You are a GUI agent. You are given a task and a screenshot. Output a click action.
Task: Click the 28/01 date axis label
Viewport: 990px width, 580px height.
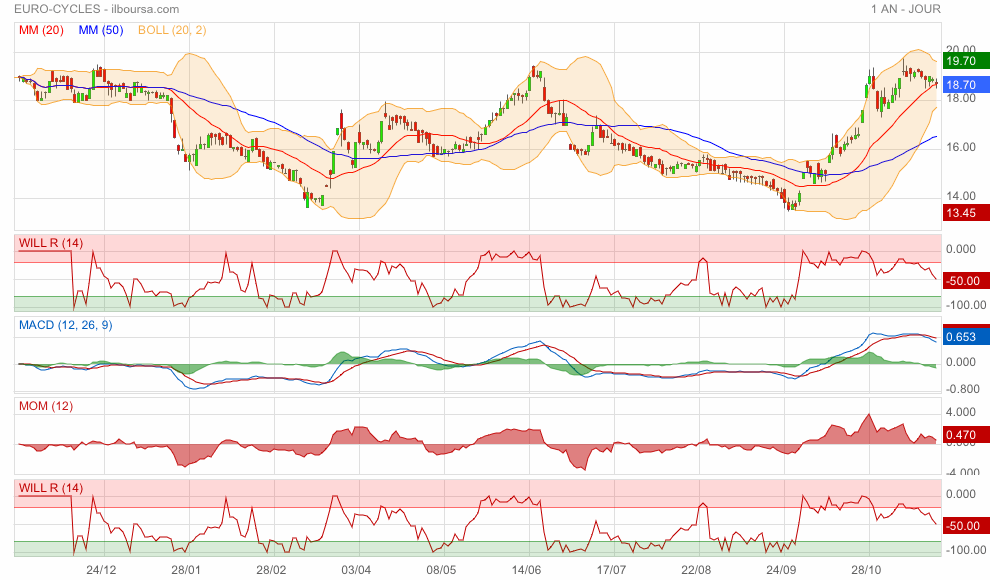click(x=186, y=570)
